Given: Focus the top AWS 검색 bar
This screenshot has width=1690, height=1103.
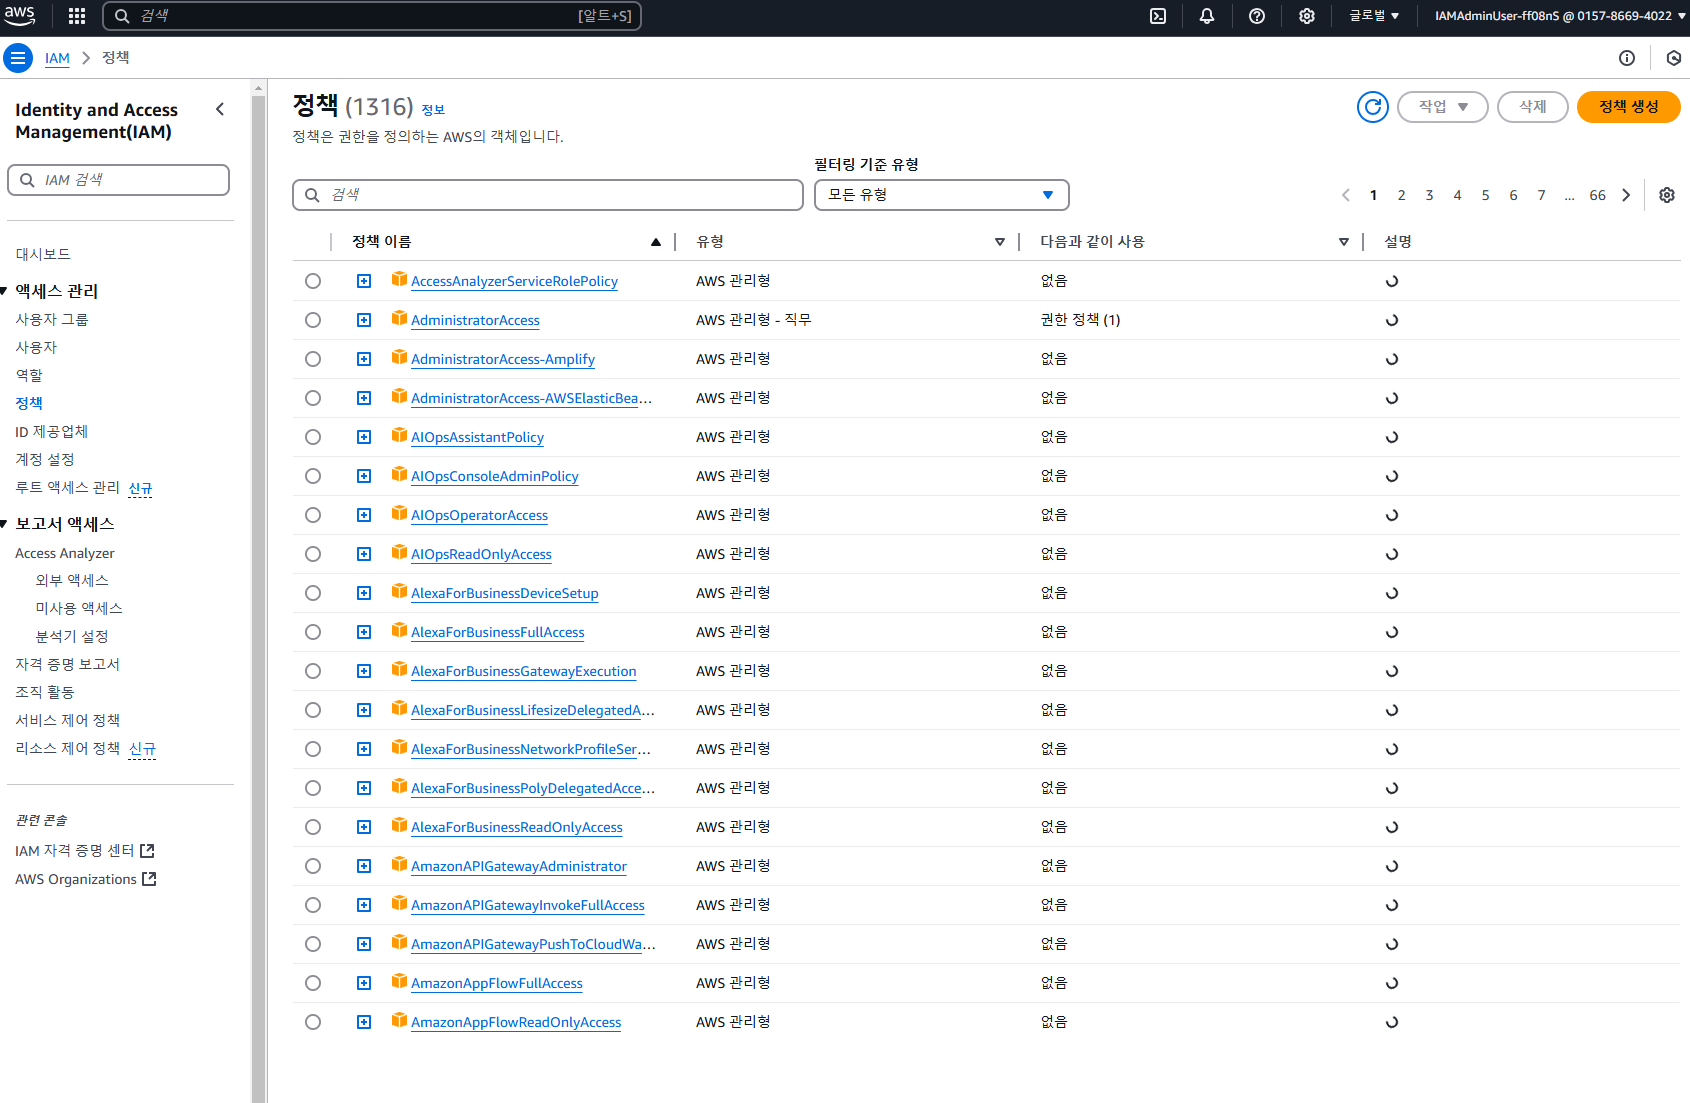Looking at the screenshot, I should [372, 16].
